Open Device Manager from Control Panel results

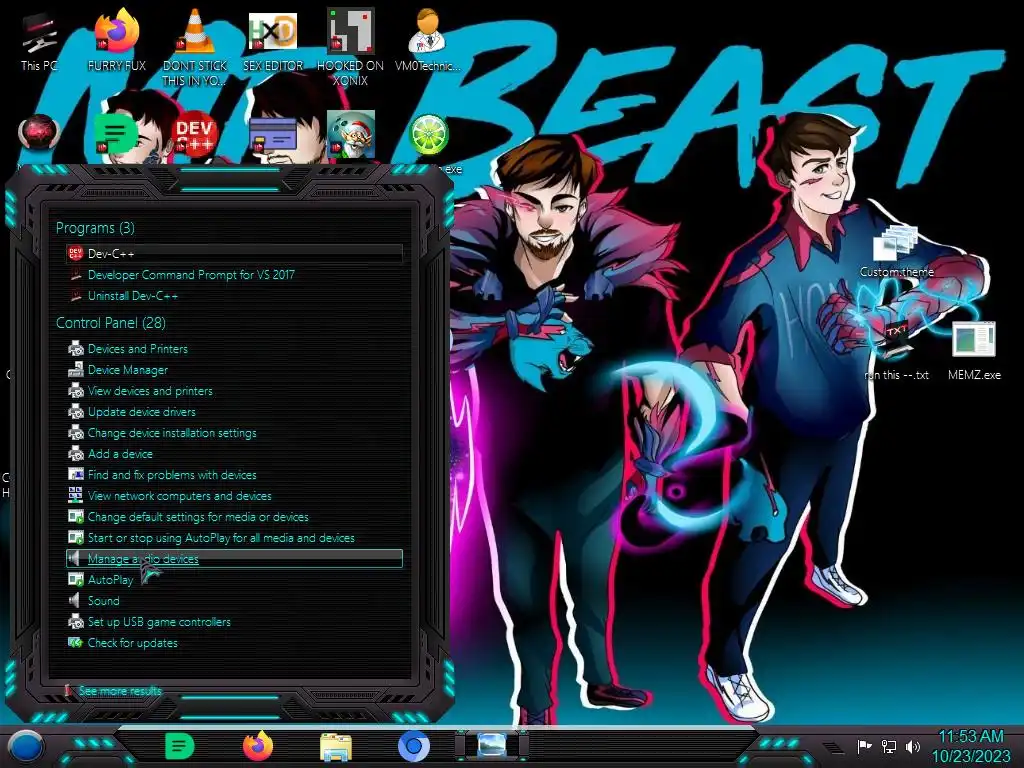tap(234, 370)
